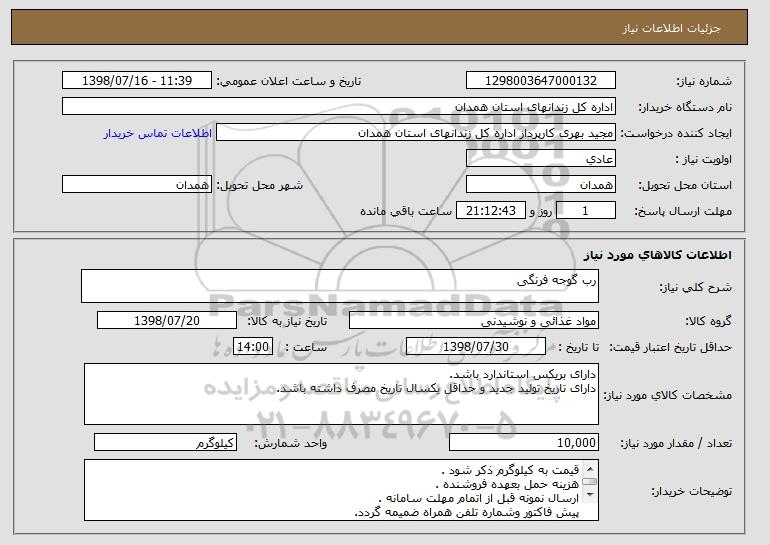Click the line هزینه حمل بعهده فروشنده
The image size is (770, 545).
[508, 484]
